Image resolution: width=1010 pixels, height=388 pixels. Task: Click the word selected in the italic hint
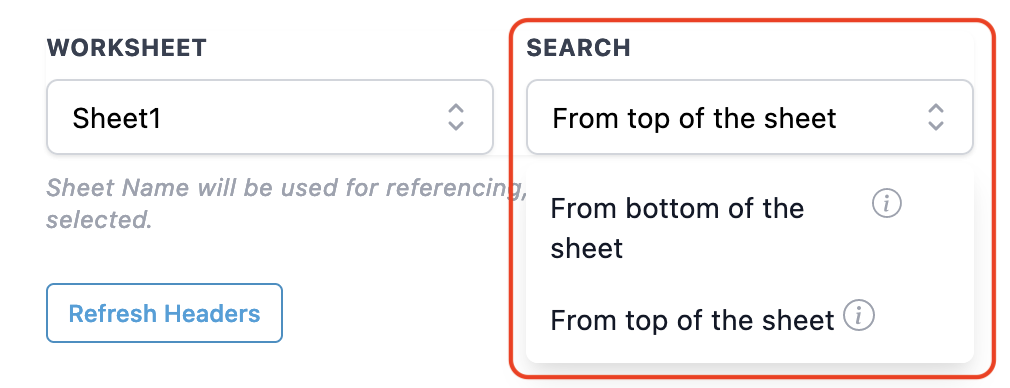point(99,220)
